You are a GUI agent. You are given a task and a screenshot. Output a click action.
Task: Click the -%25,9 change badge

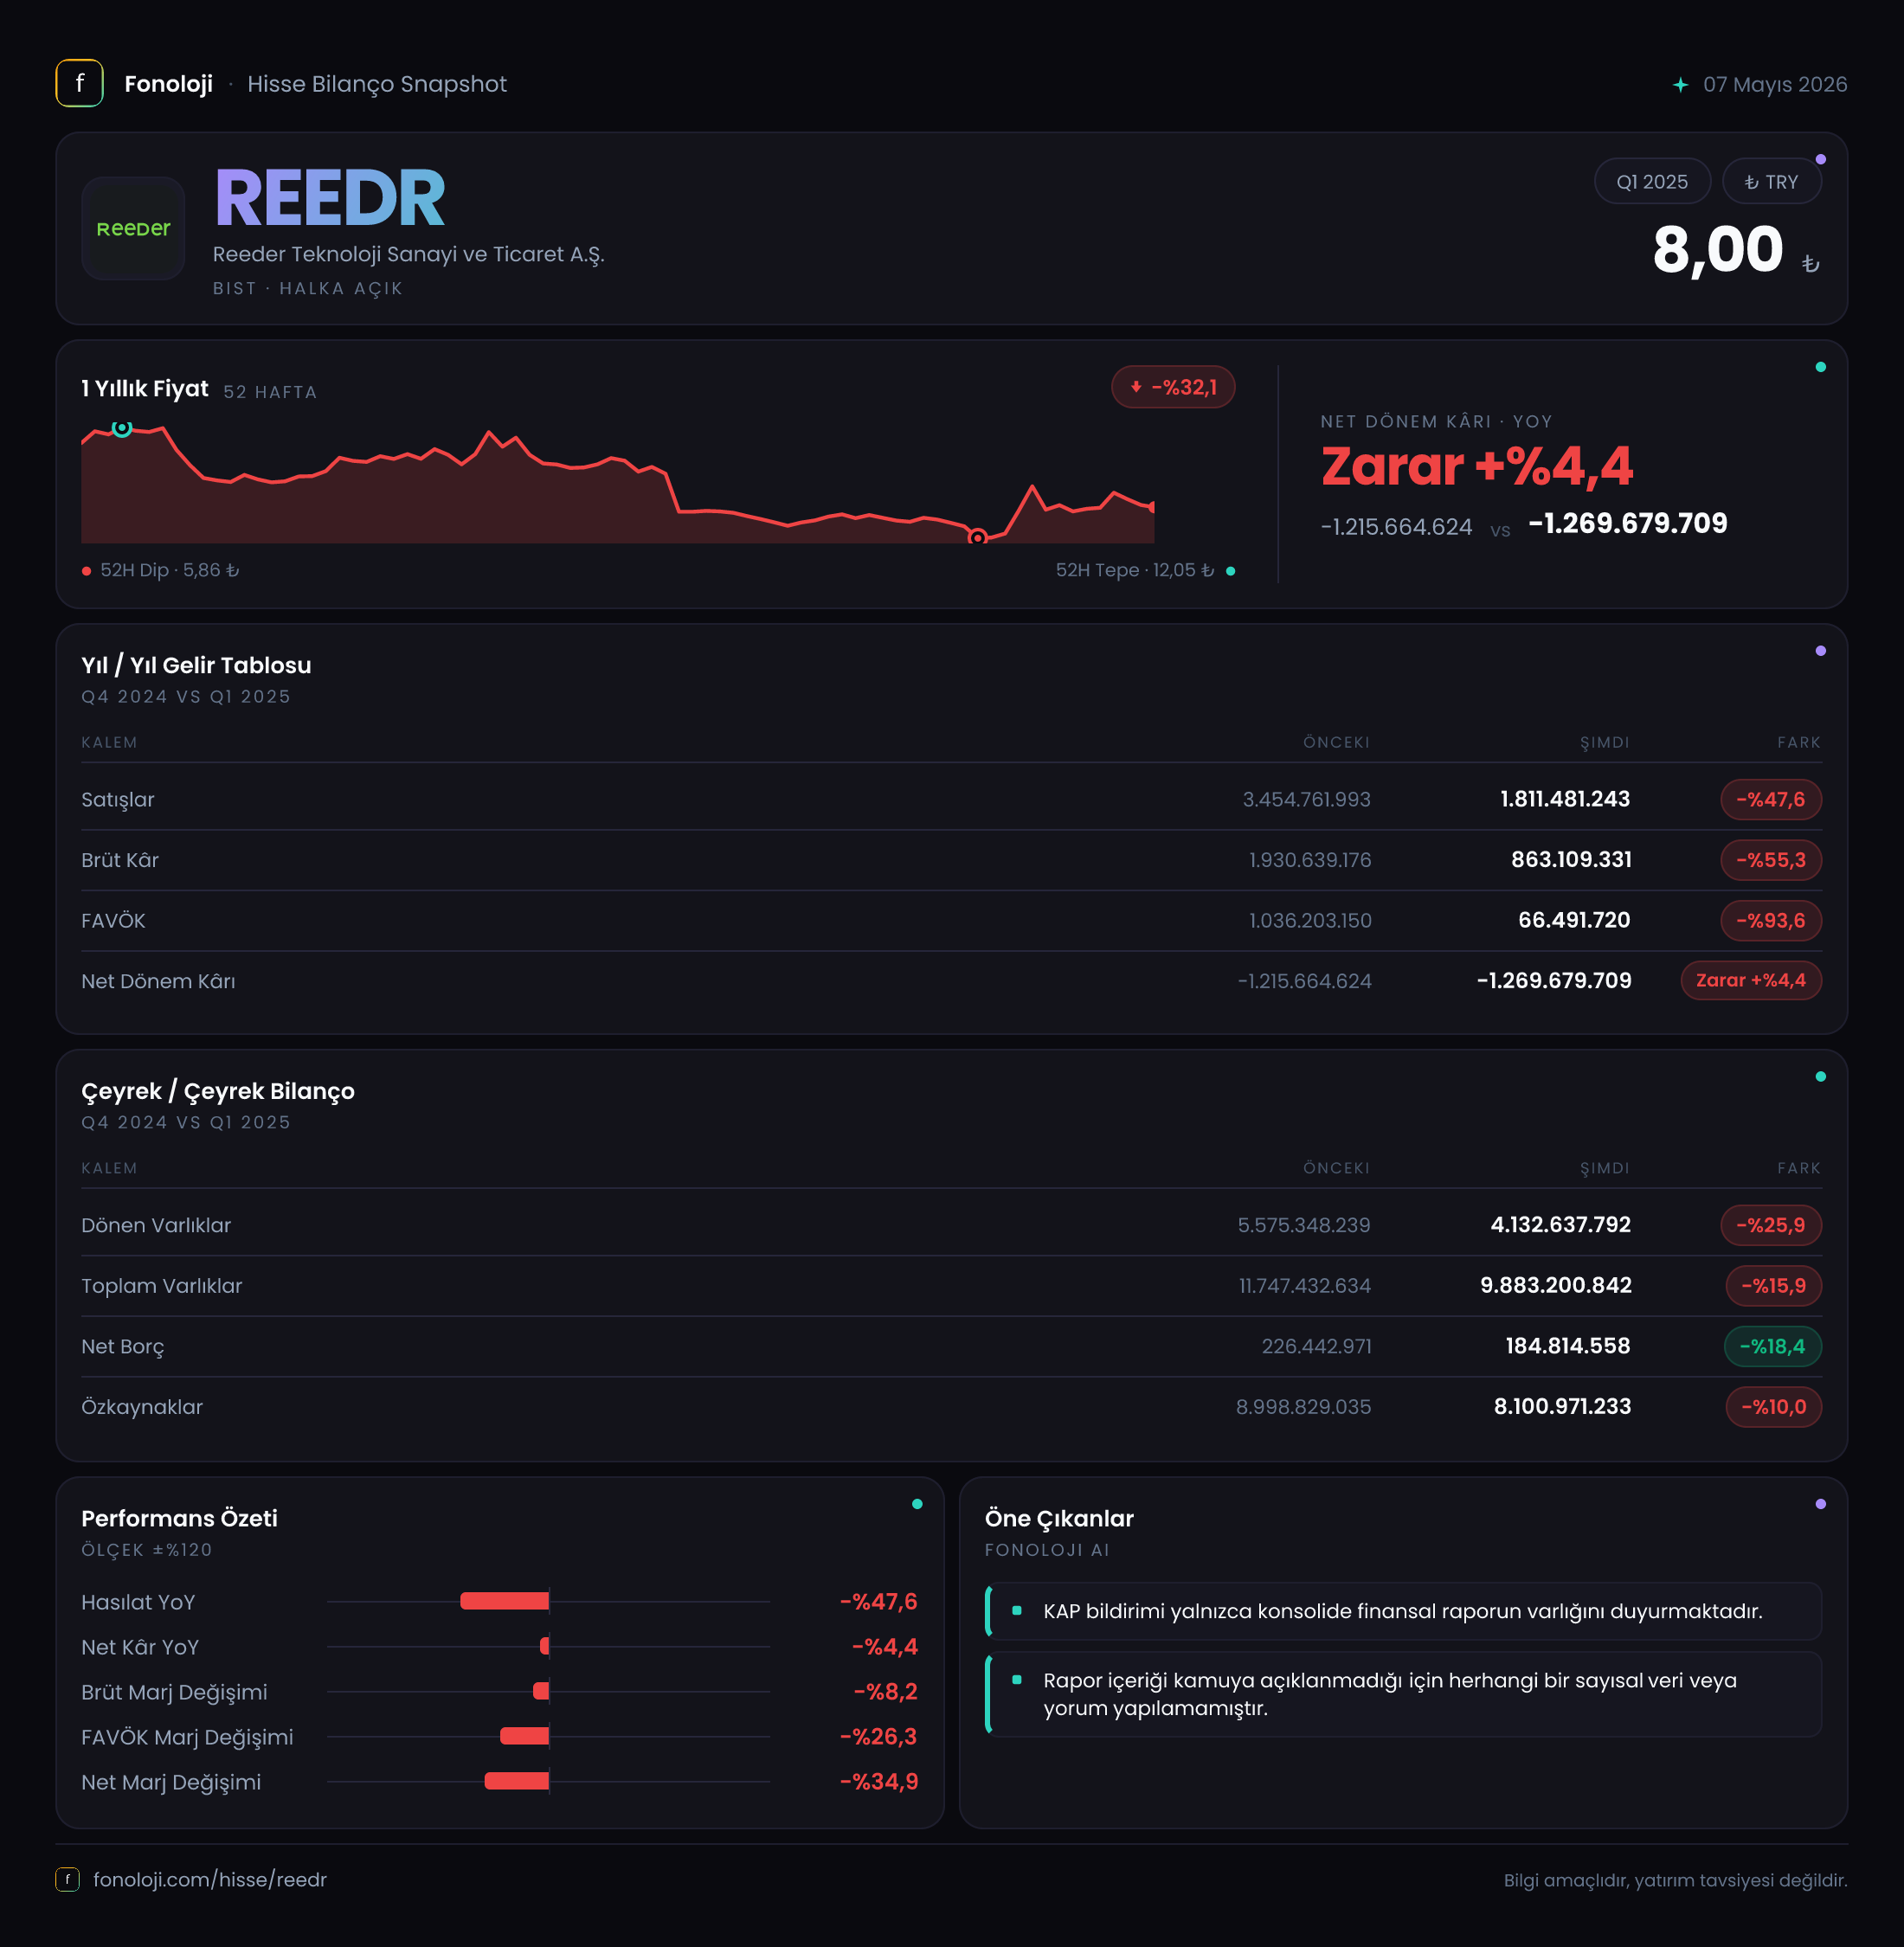[x=1770, y=1225]
